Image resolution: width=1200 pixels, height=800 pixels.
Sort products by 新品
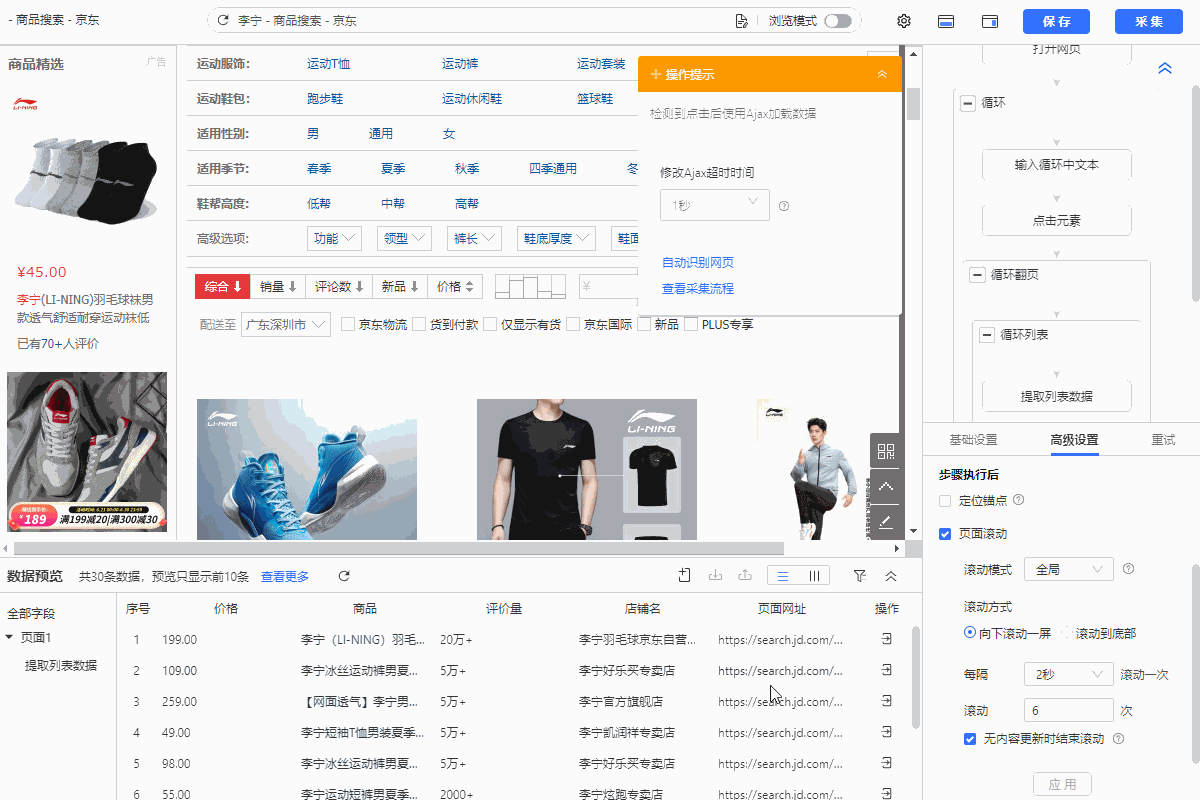tap(400, 286)
